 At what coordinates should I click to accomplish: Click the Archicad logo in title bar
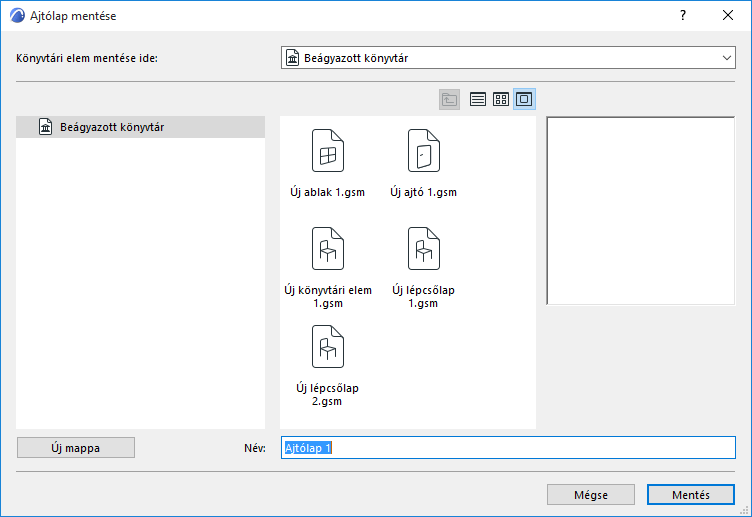click(x=17, y=15)
